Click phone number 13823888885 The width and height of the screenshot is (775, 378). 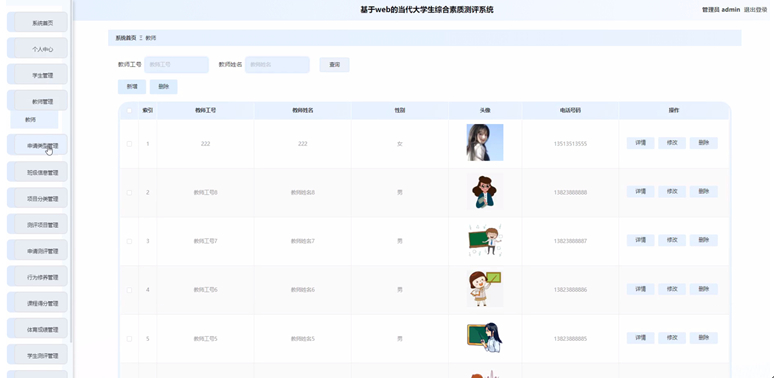(570, 339)
